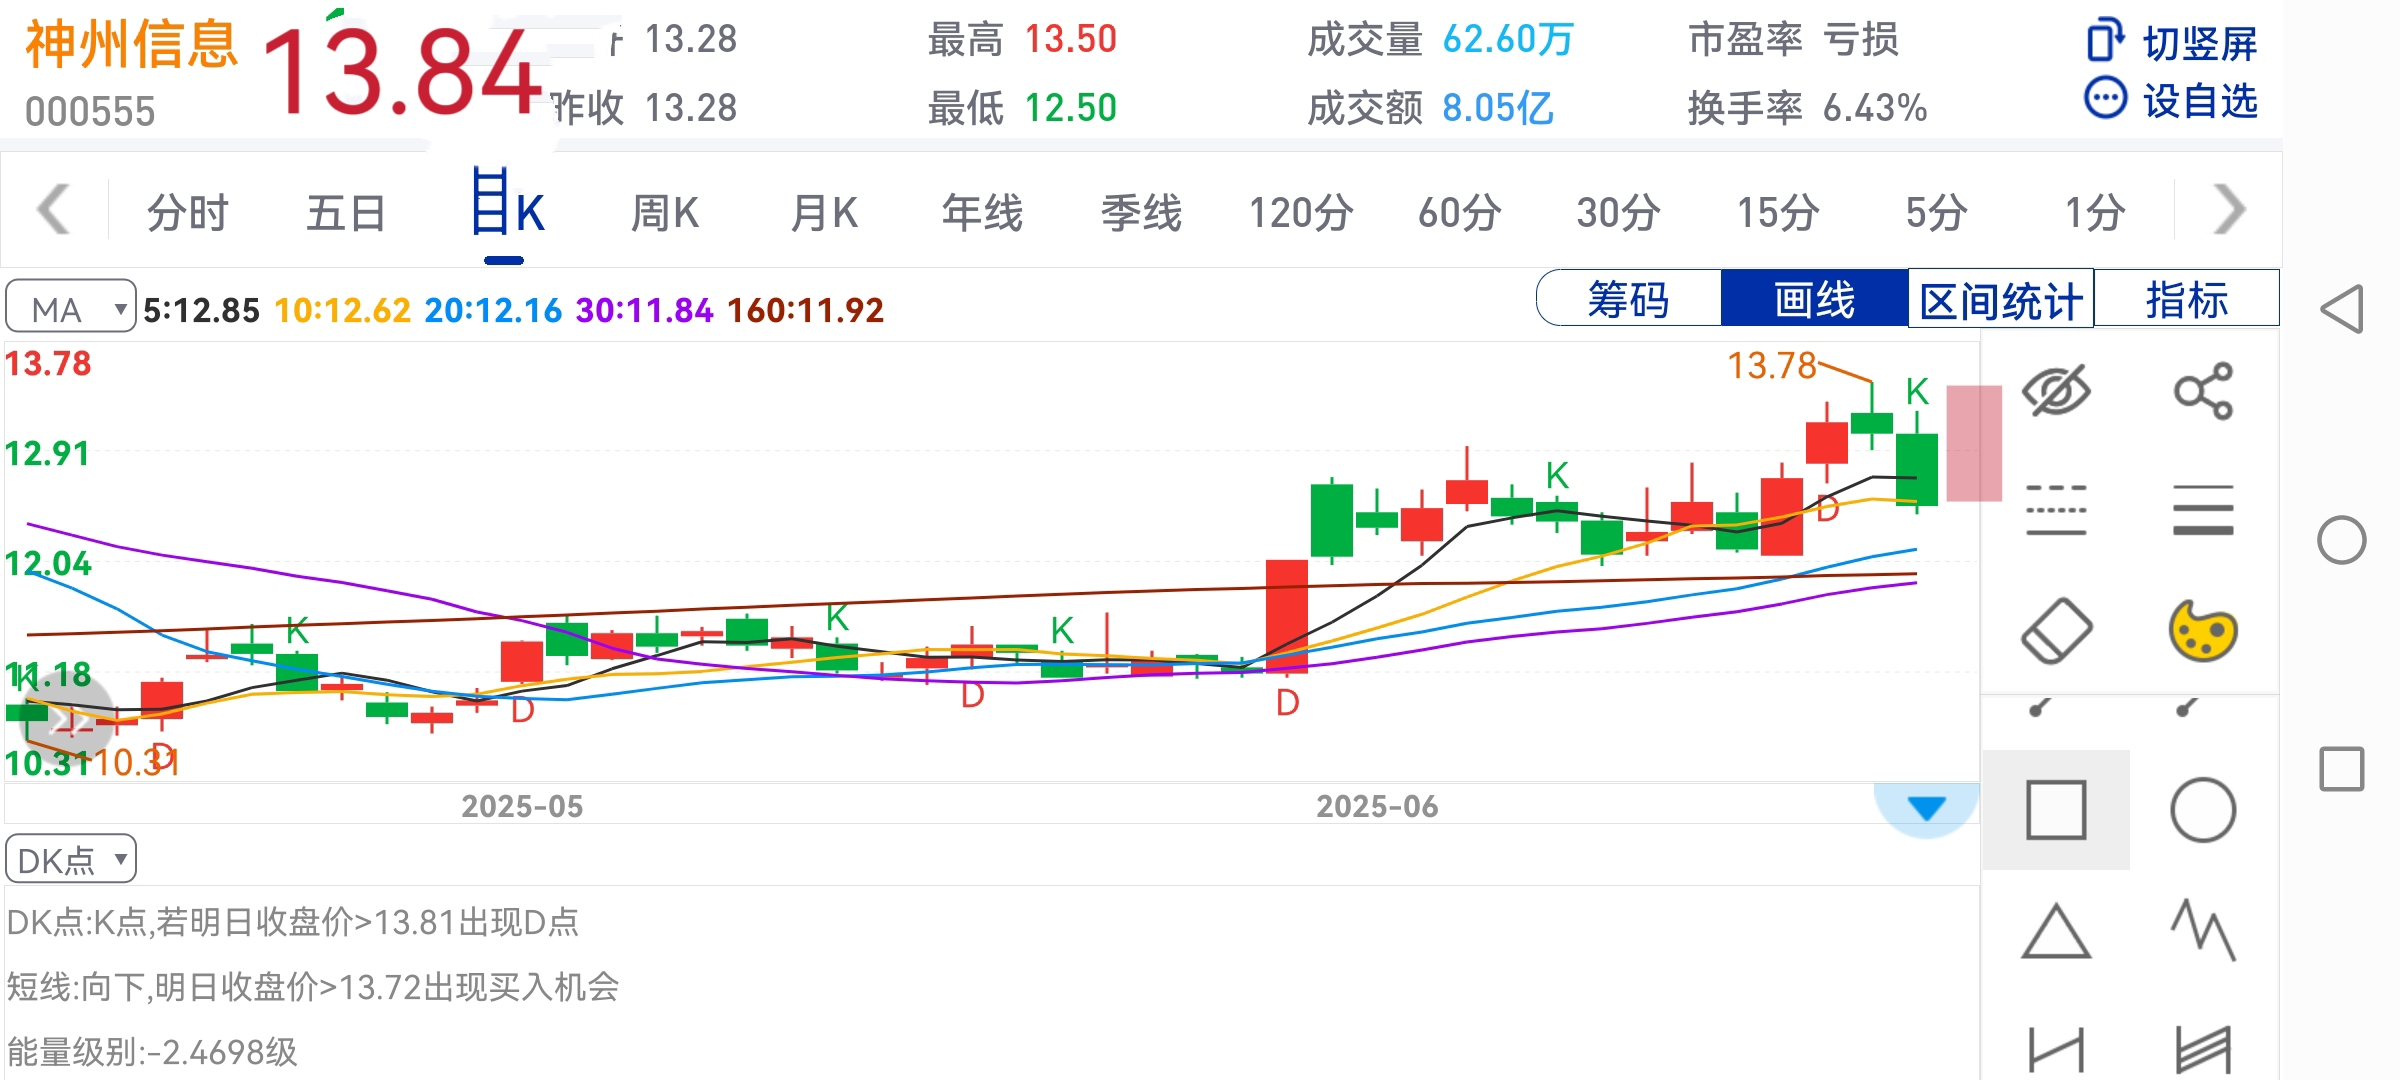Image resolution: width=2400 pixels, height=1080 pixels.
Task: Switch to 年线 yearly tab
Action: (x=982, y=213)
